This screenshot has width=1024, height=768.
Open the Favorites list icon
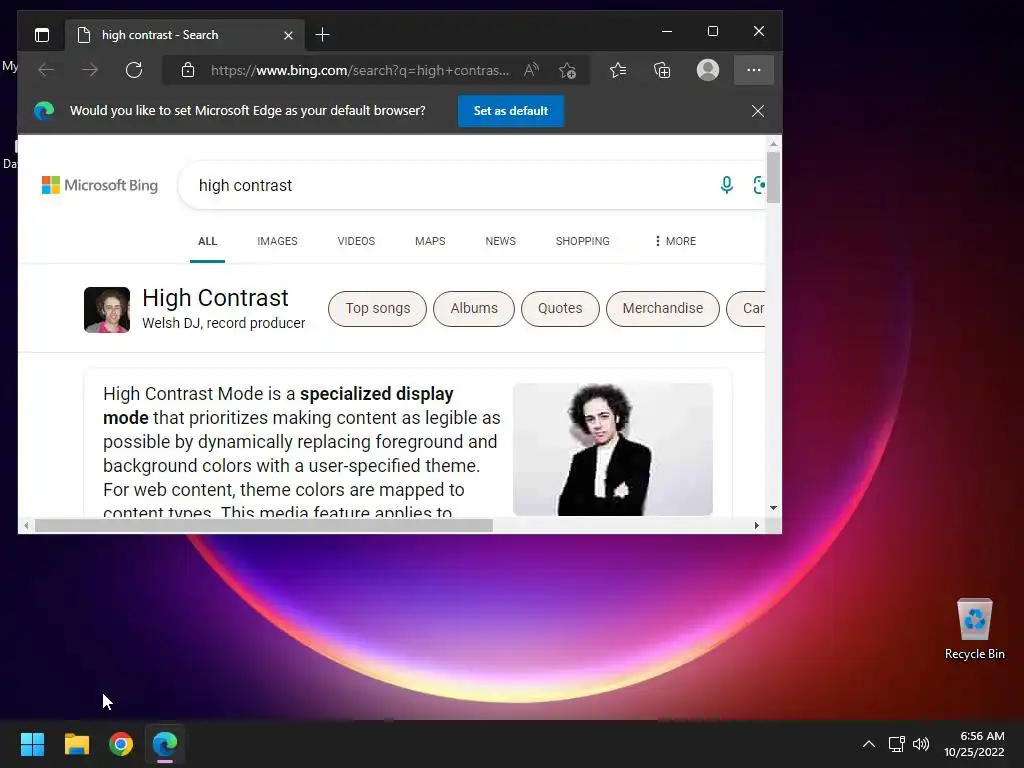tap(618, 70)
